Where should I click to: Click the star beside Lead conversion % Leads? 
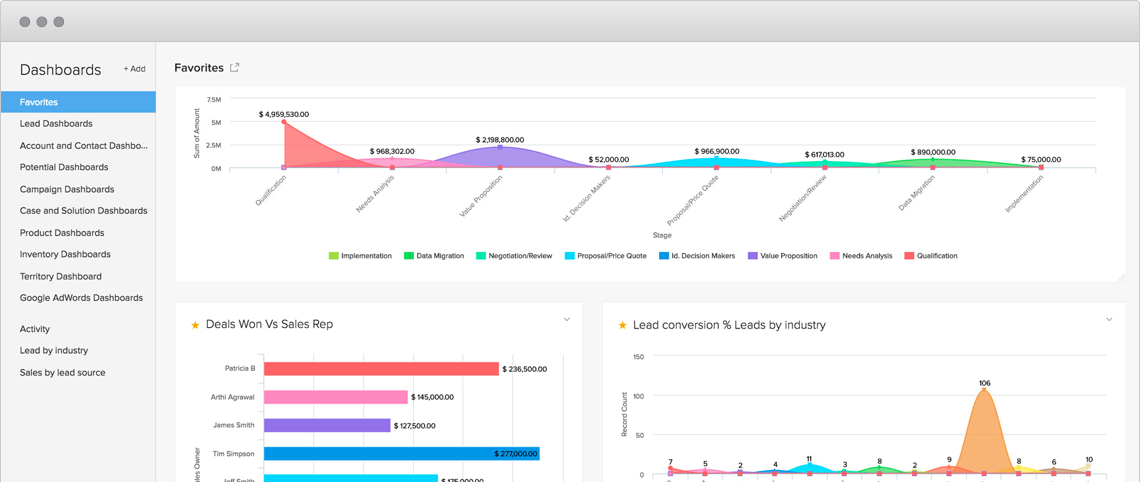pyautogui.click(x=622, y=325)
